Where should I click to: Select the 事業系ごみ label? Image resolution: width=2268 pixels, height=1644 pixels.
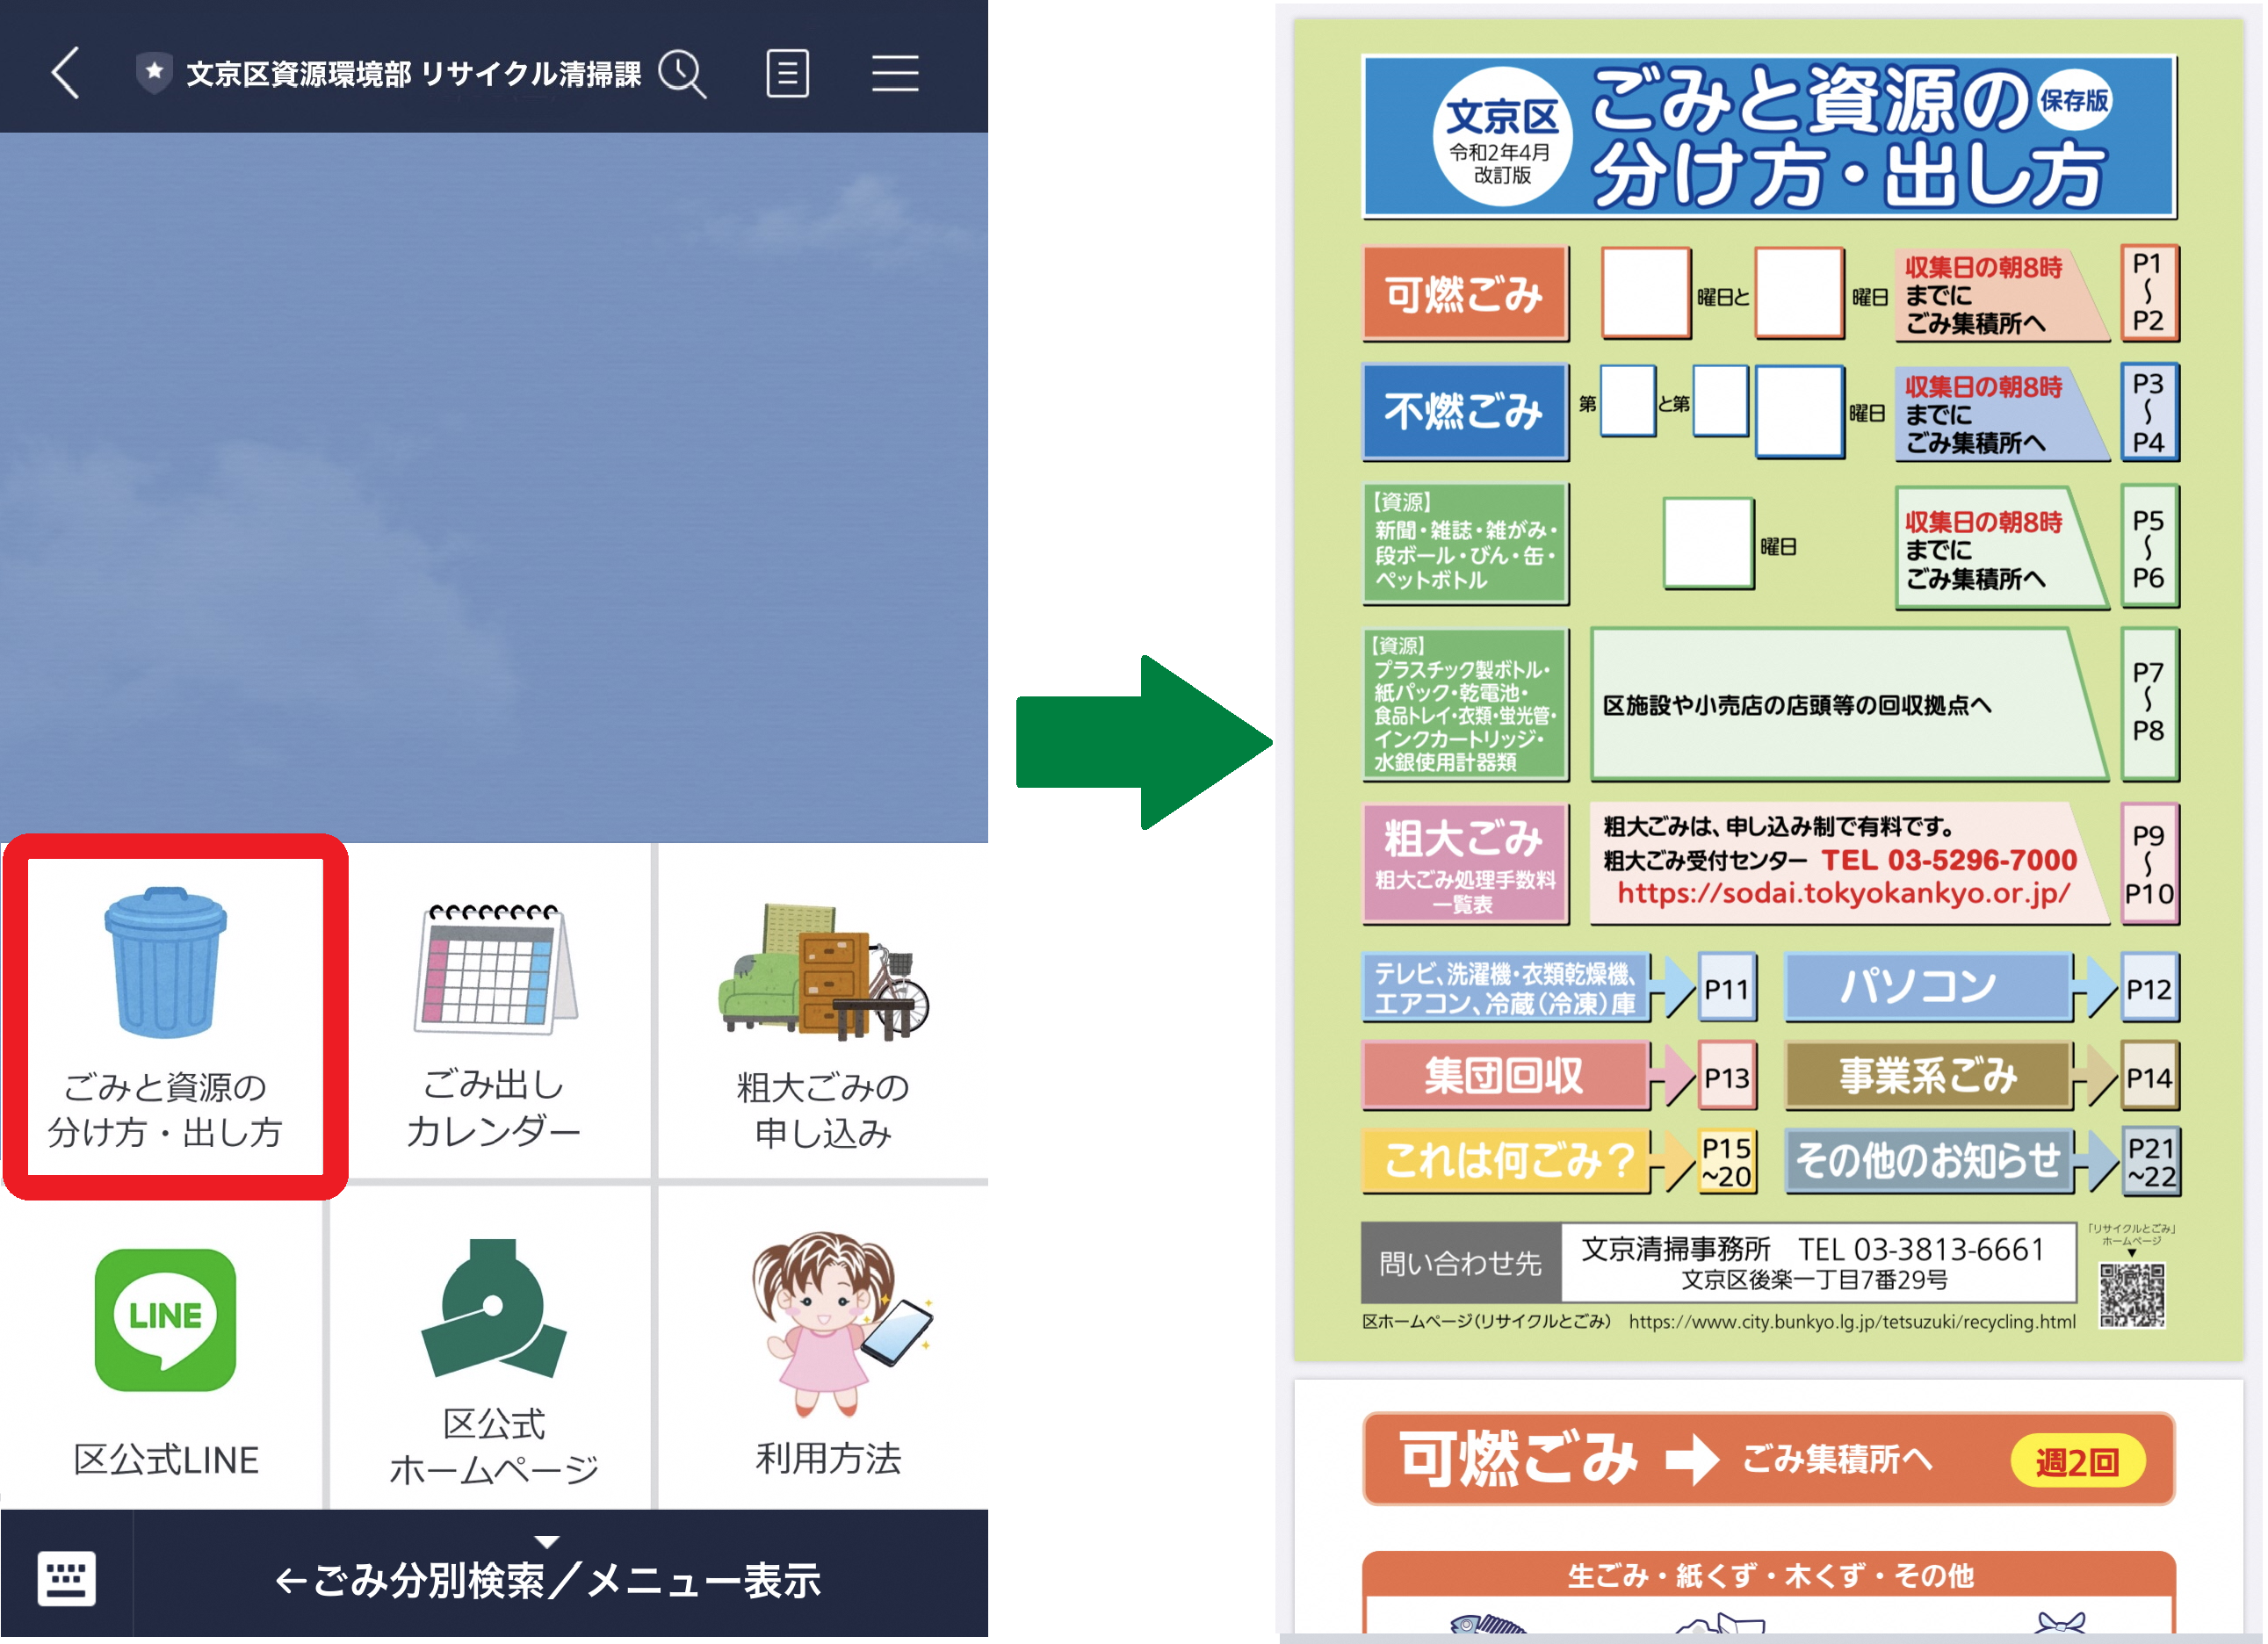(x=1930, y=1077)
